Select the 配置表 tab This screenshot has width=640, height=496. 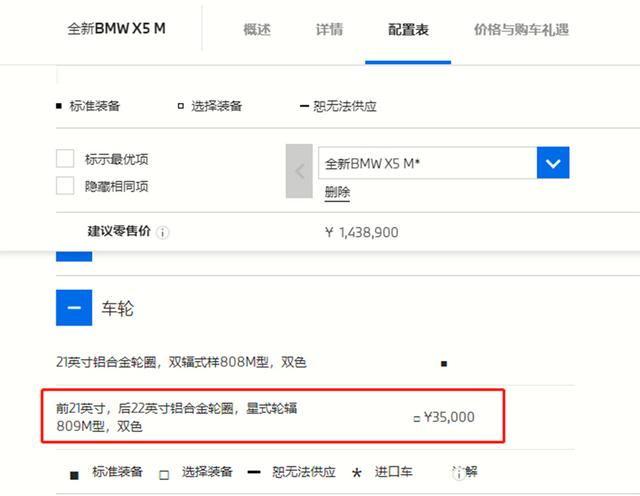408,29
